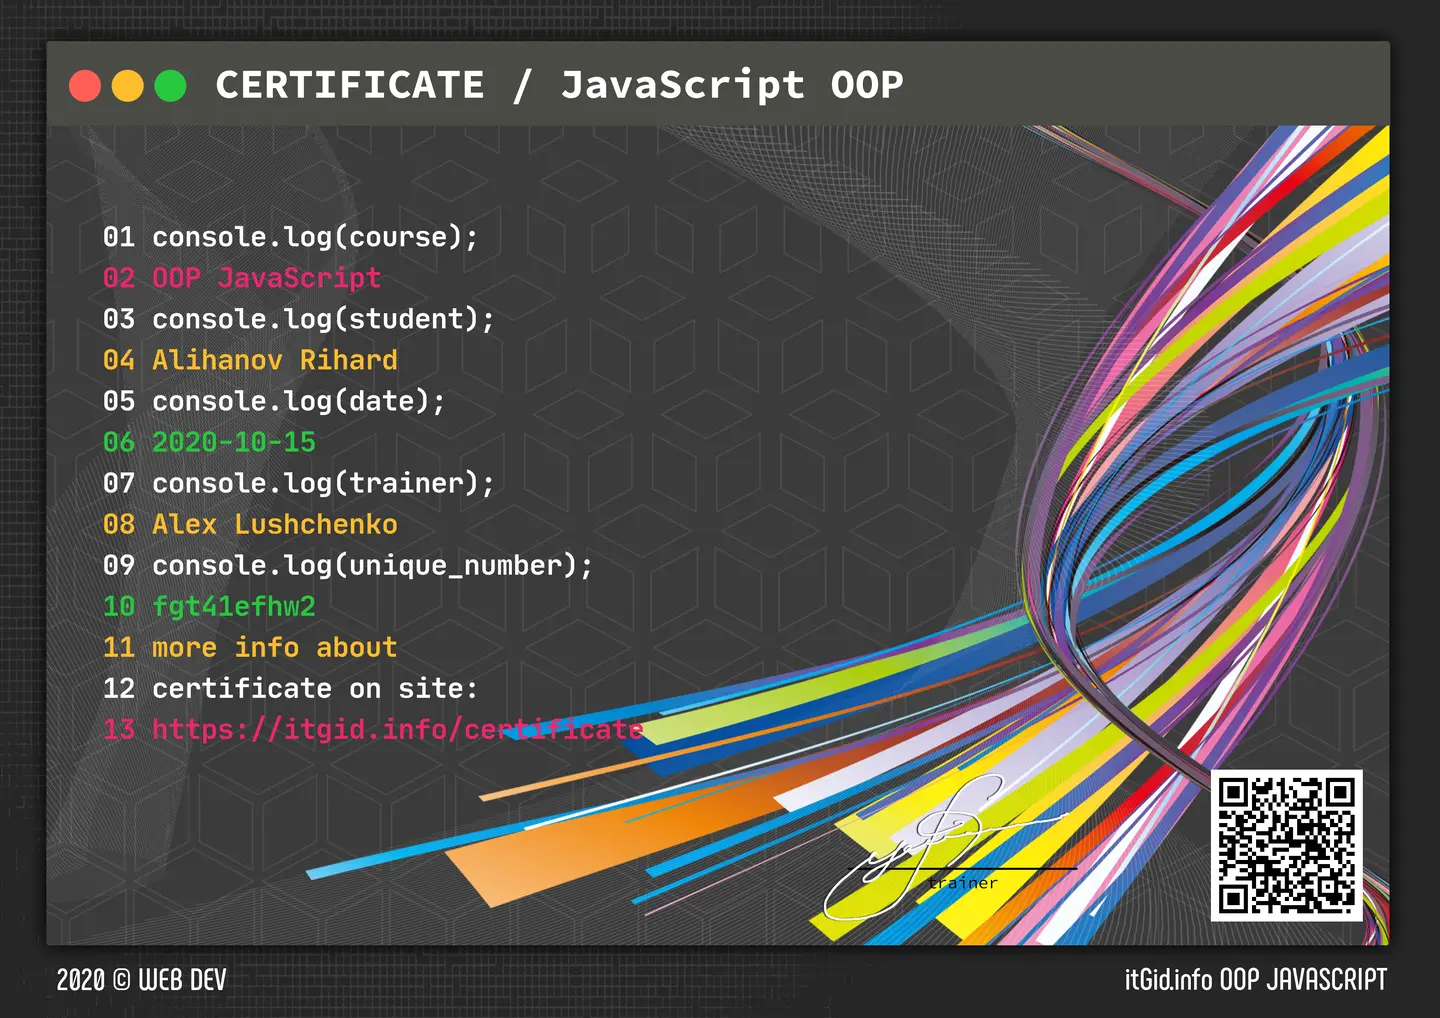The width and height of the screenshot is (1440, 1018).
Task: Click the red traffic-light window control
Action: (x=84, y=86)
